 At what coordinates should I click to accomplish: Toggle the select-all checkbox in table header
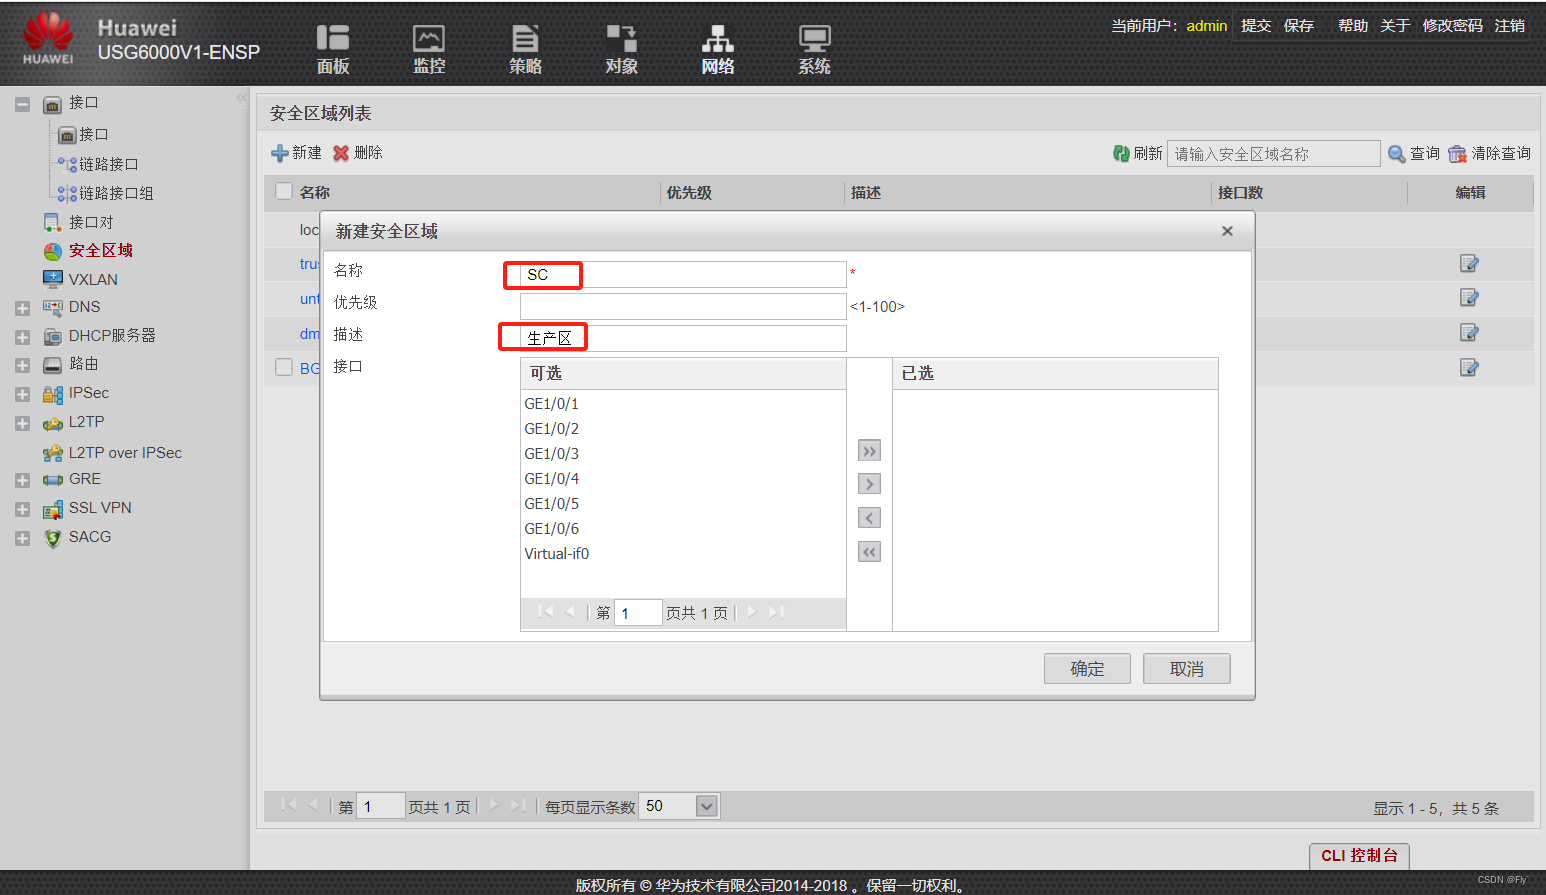pyautogui.click(x=284, y=191)
